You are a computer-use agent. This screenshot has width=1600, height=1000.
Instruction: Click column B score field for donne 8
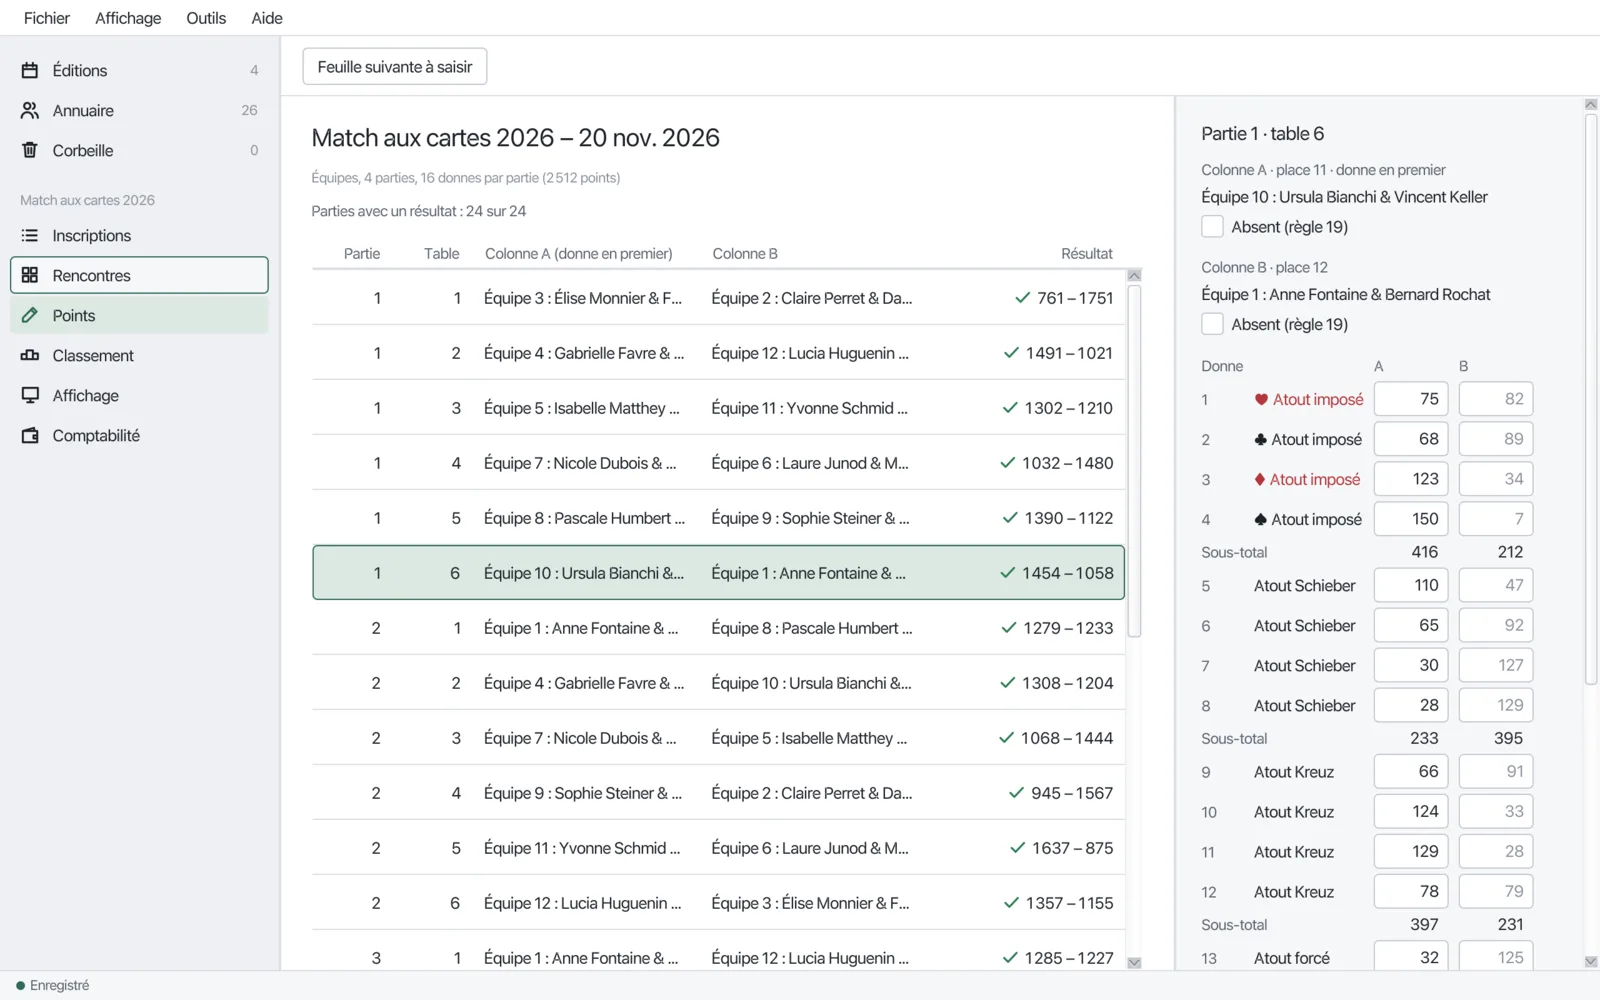pos(1496,705)
